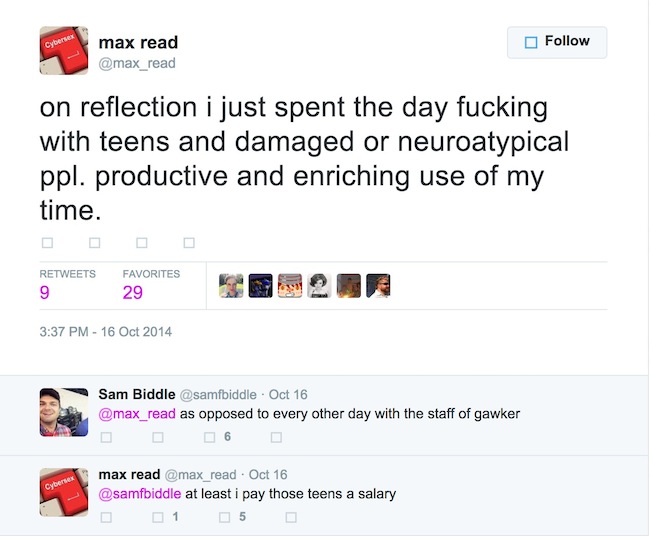This screenshot has height=536, width=650.
Task: Click max read's avatar in the last reply
Action: tap(64, 492)
